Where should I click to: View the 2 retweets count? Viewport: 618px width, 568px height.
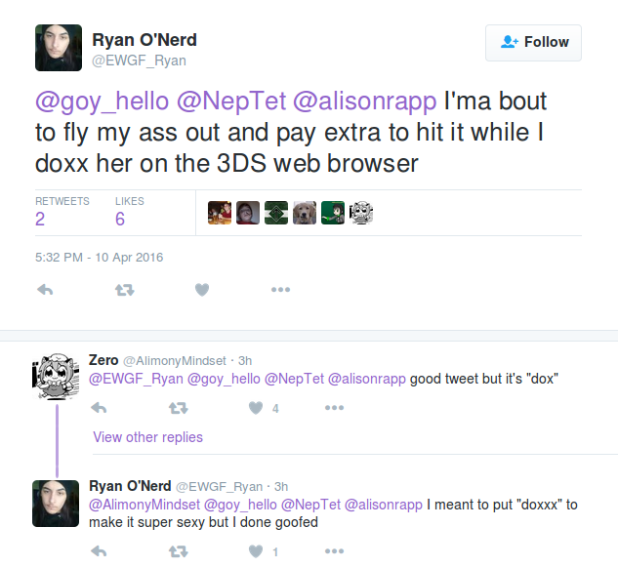pyautogui.click(x=40, y=219)
